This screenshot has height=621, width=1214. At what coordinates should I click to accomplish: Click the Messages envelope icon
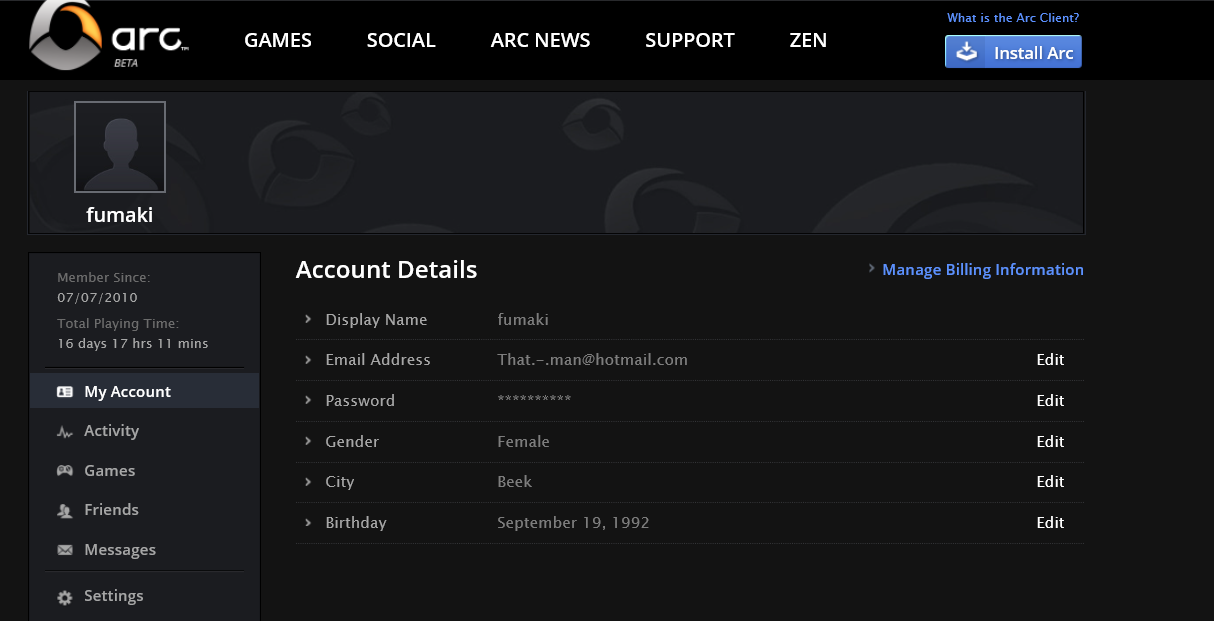pyautogui.click(x=65, y=550)
